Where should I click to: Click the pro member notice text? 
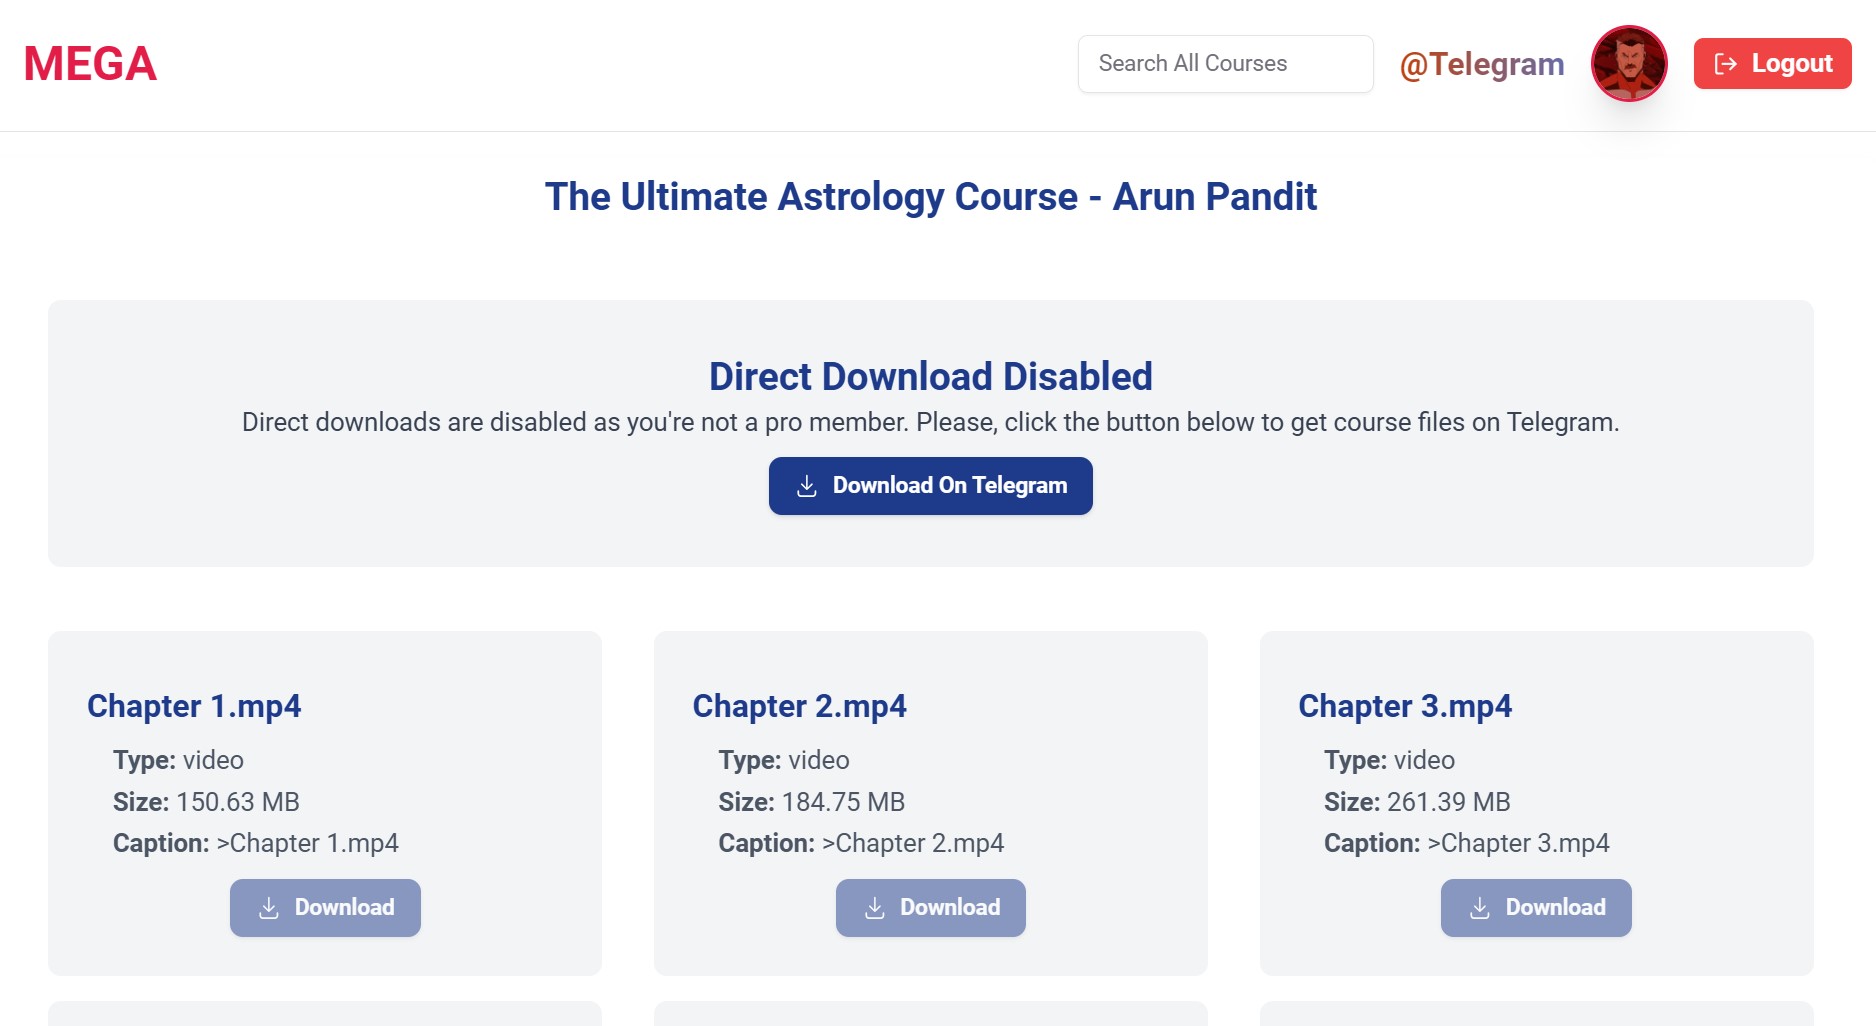pyautogui.click(x=930, y=422)
